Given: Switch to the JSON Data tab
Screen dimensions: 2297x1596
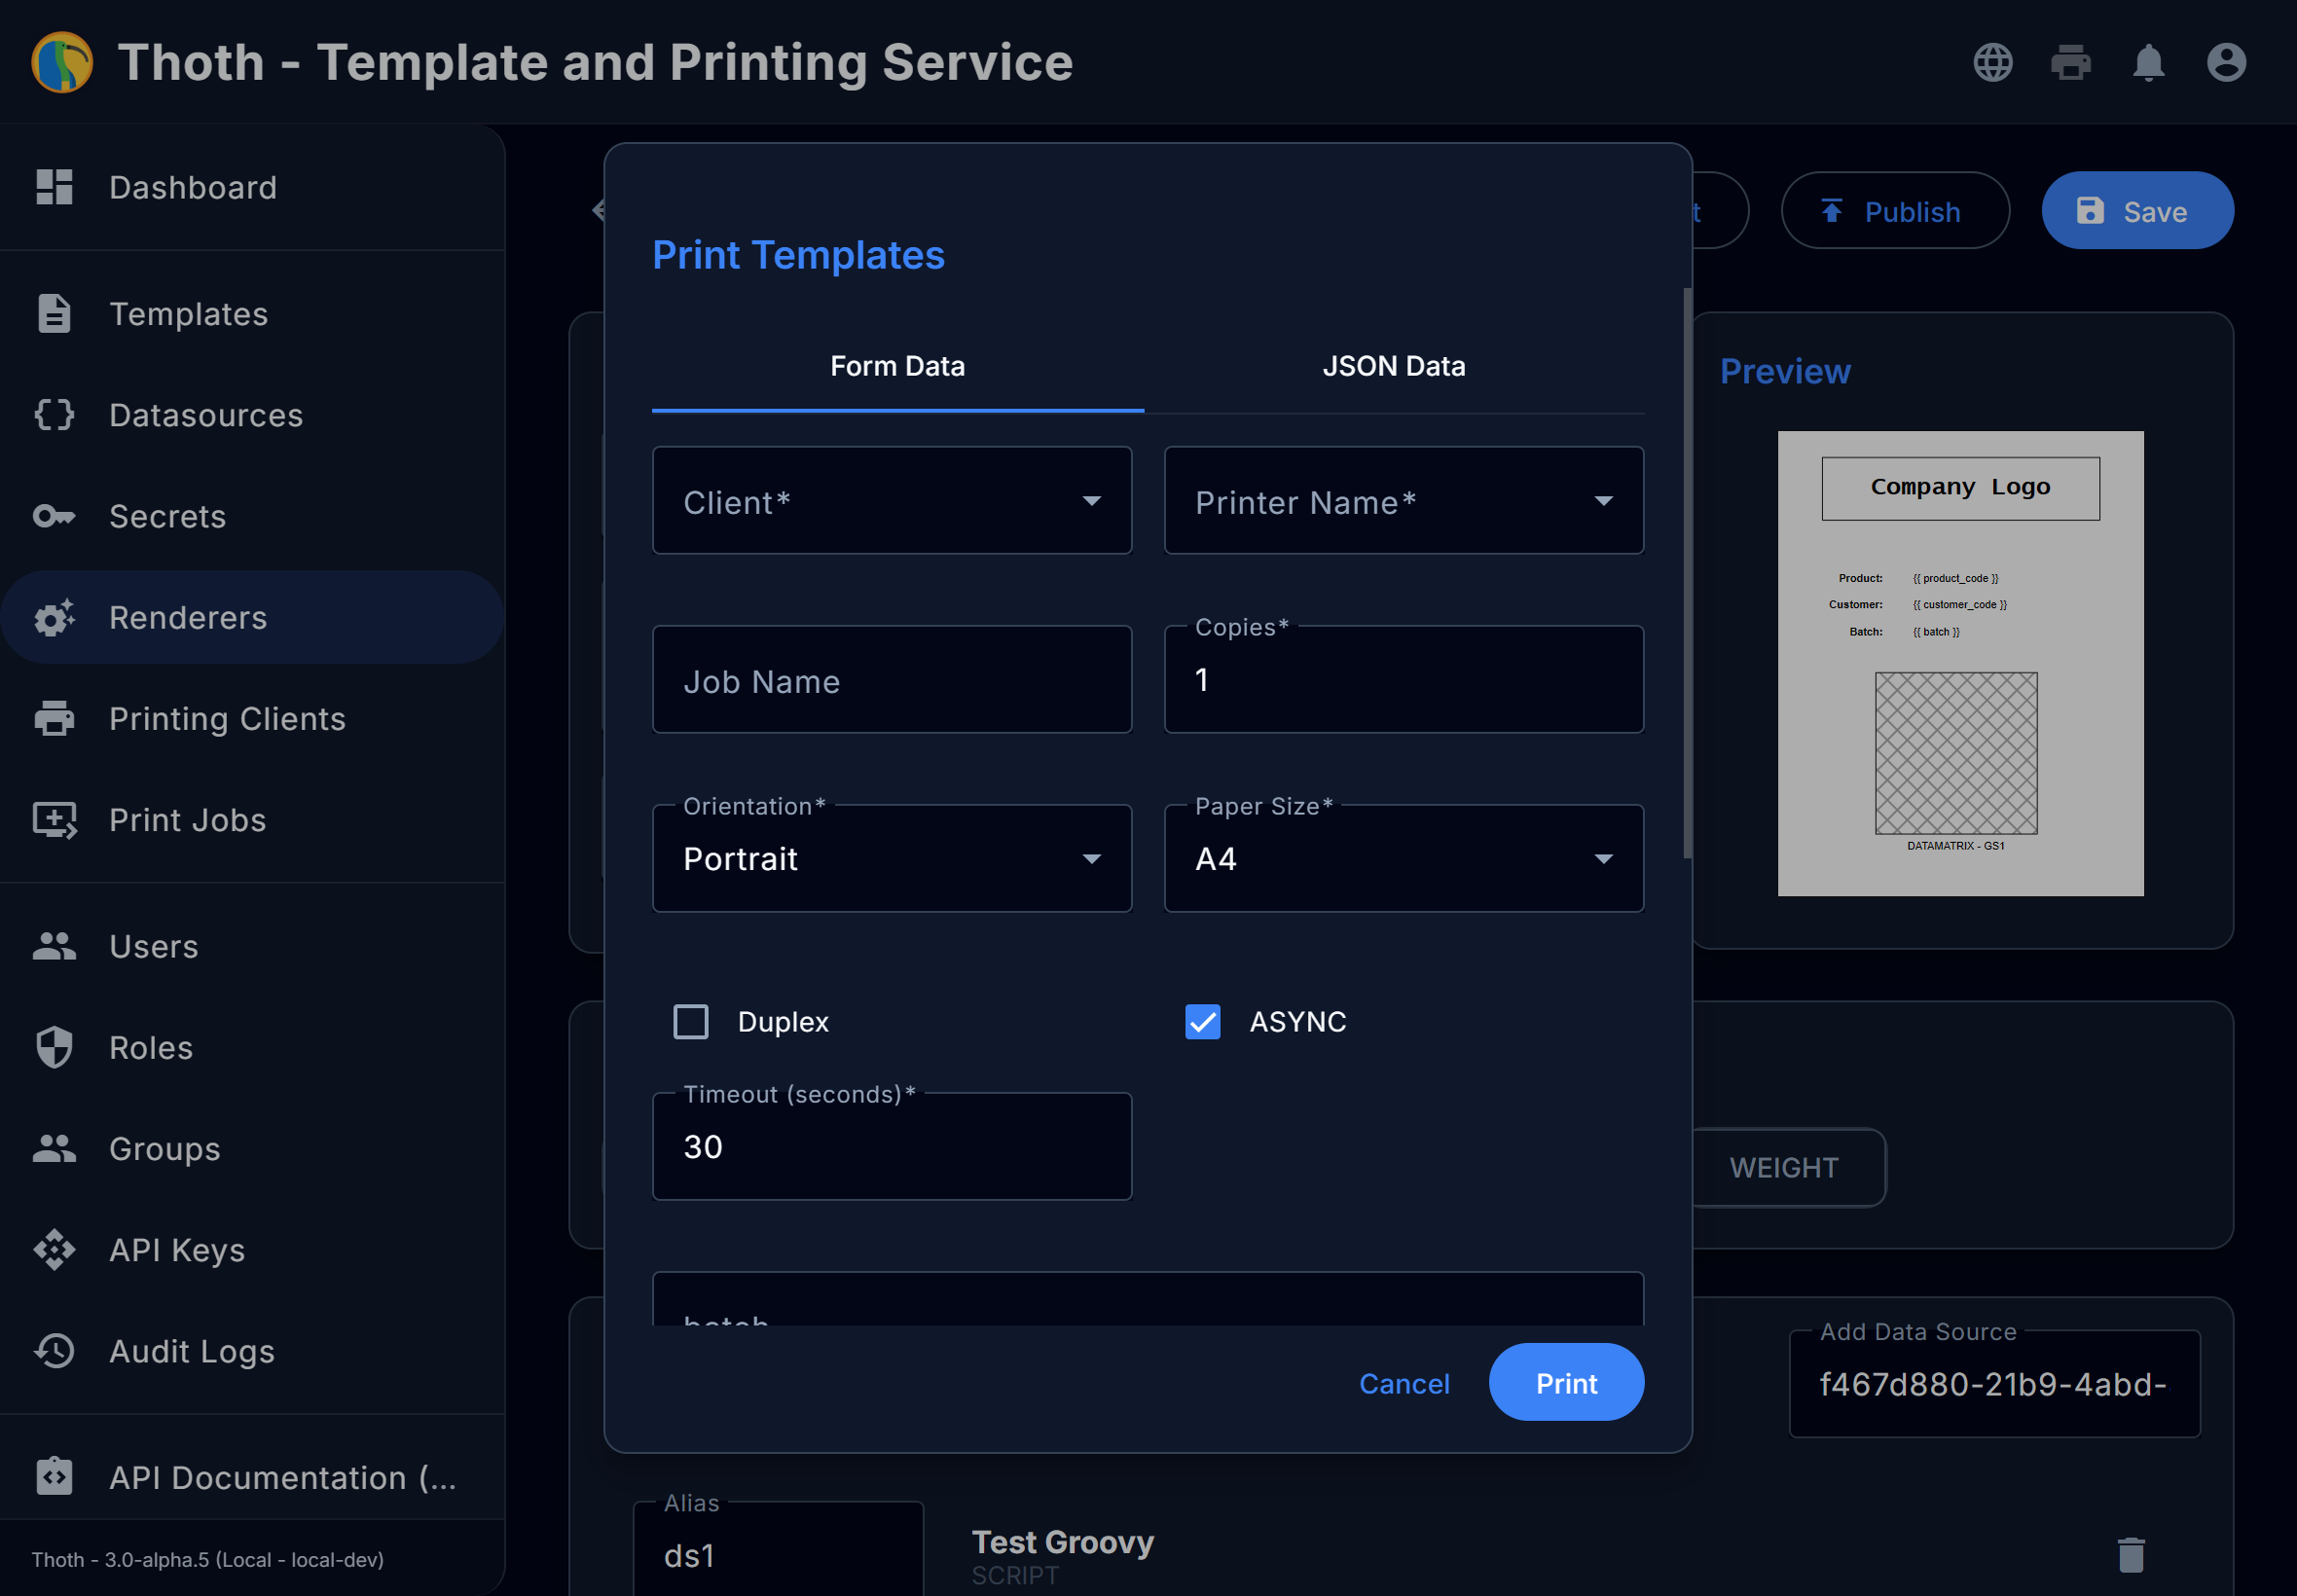Looking at the screenshot, I should pos(1394,366).
